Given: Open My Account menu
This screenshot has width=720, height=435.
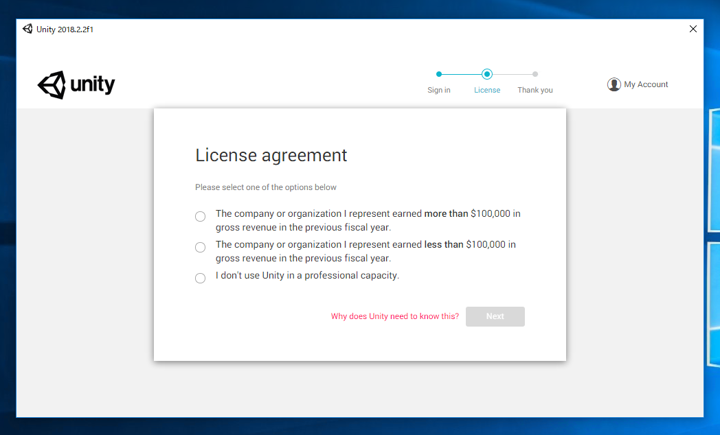Looking at the screenshot, I should pos(637,84).
